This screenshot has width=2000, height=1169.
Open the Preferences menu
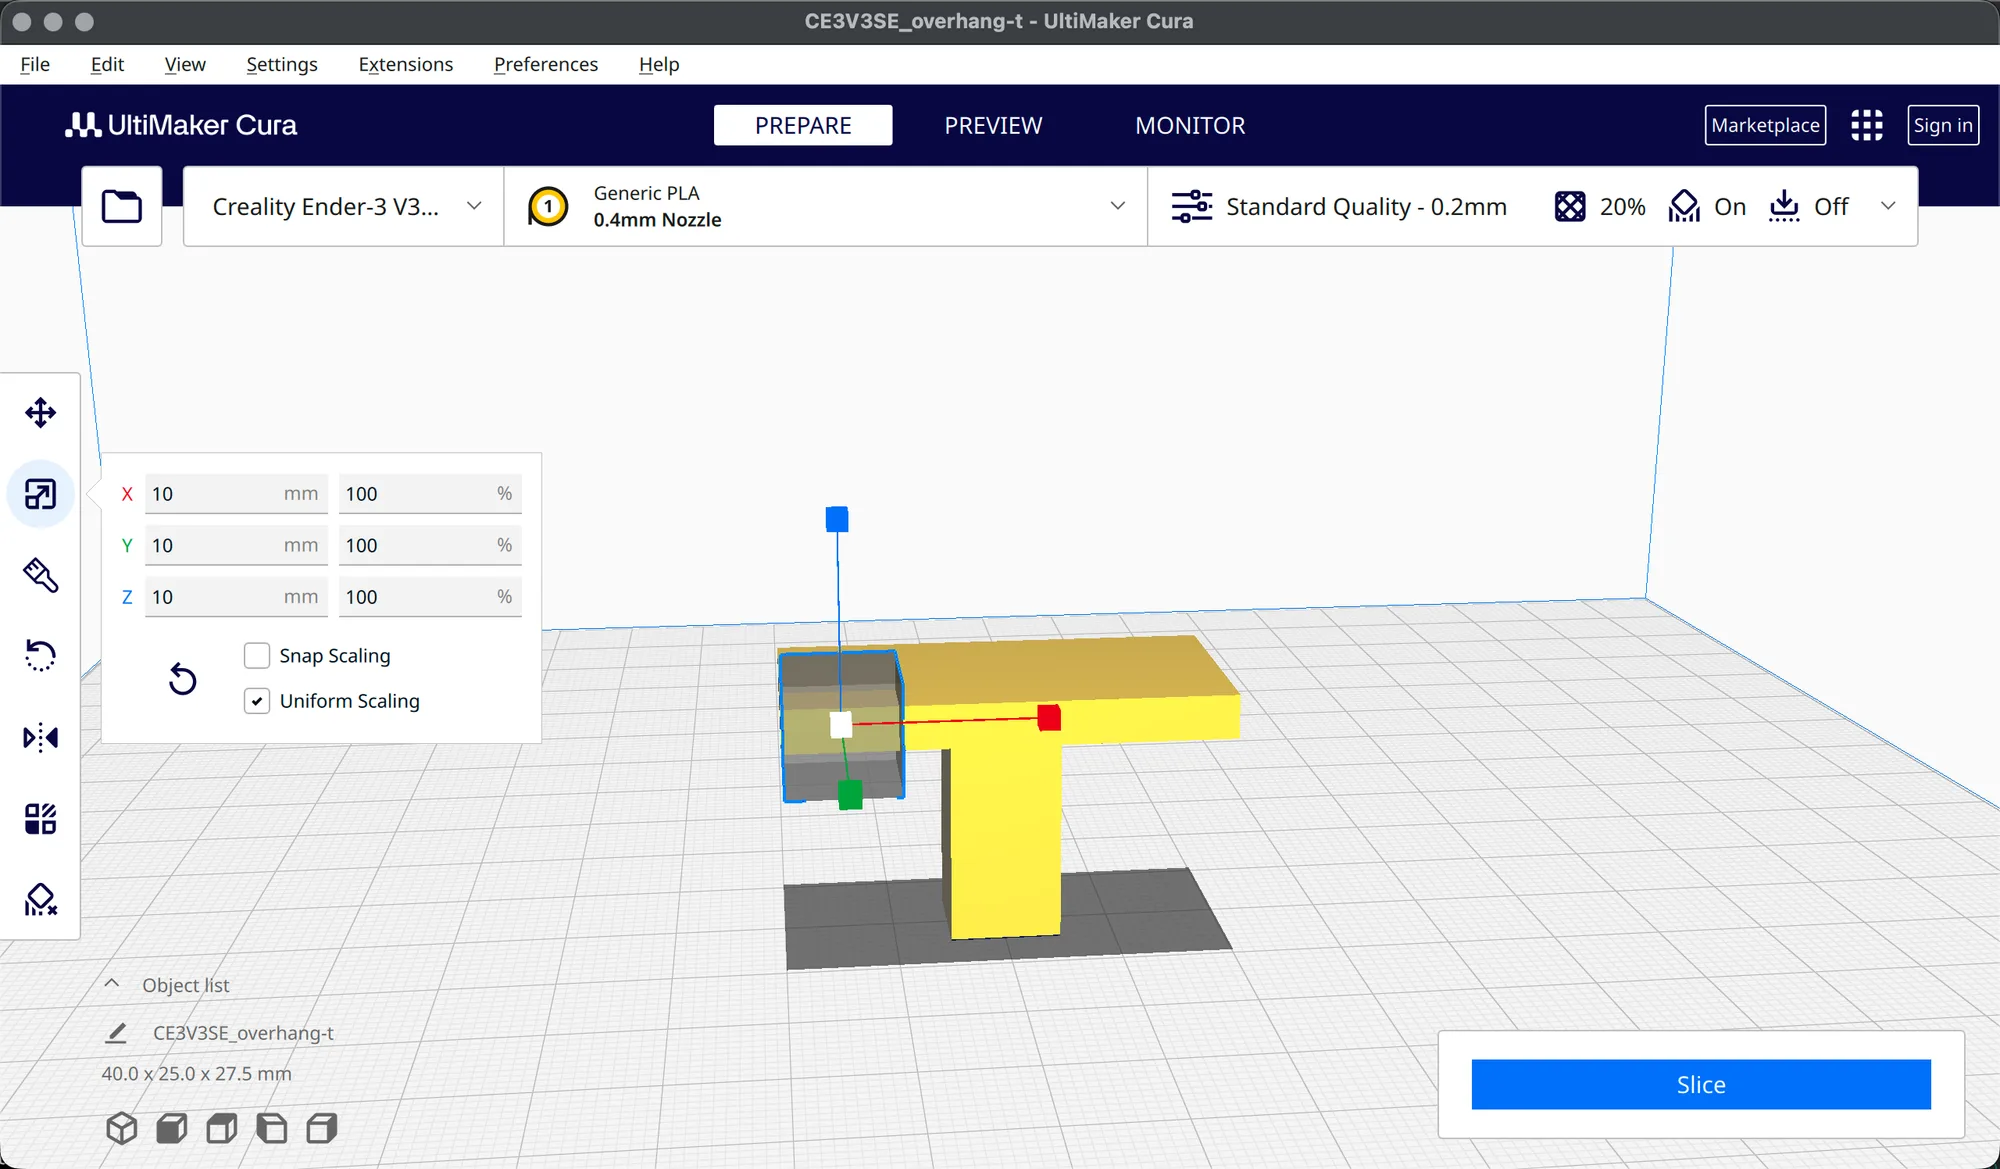[546, 64]
